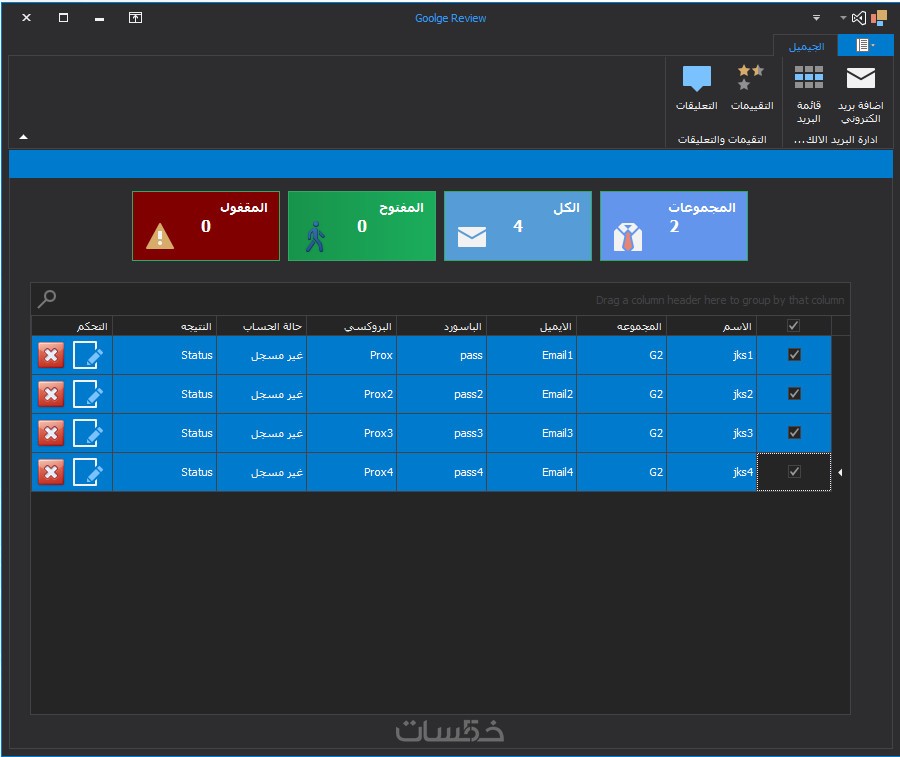Viewport: 900px width, 757px height.
Task: Select the Prox cell in row jks1
Action: [351, 355]
